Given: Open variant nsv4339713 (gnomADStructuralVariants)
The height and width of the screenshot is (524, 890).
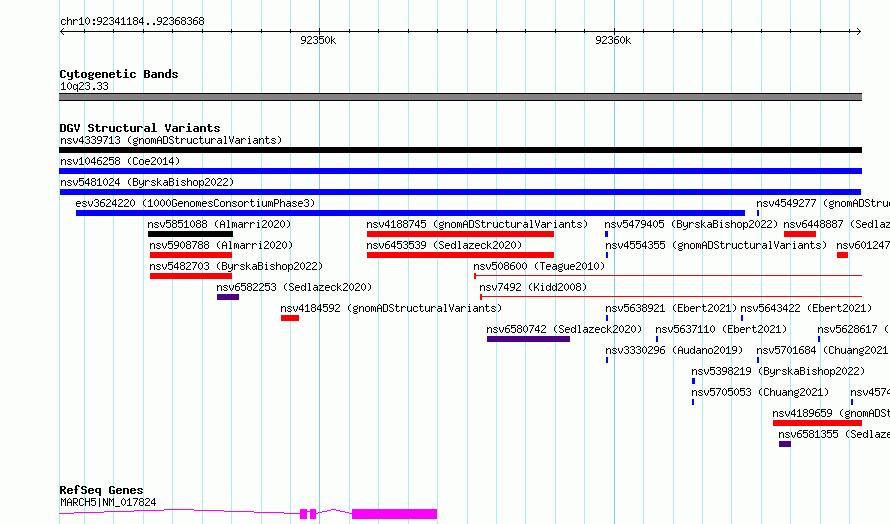Looking at the screenshot, I should click(171, 140).
